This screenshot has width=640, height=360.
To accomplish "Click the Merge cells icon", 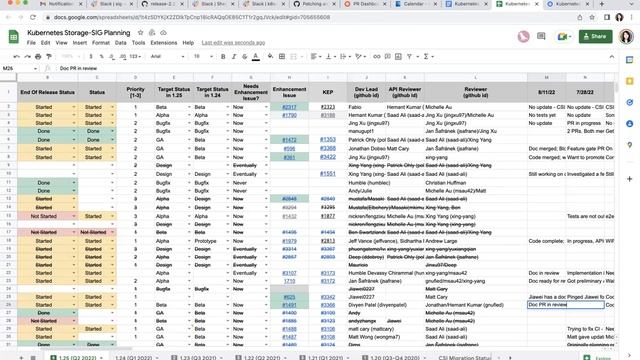I will click(293, 56).
